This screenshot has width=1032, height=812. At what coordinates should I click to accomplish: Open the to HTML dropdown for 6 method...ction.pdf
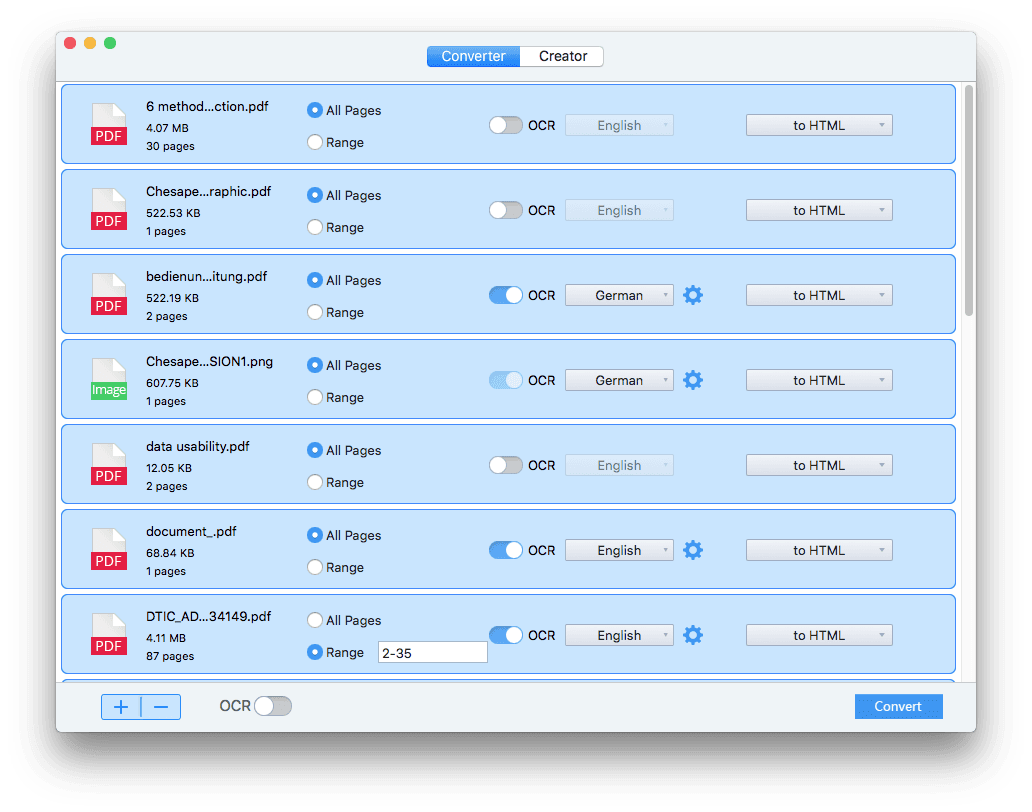click(819, 125)
